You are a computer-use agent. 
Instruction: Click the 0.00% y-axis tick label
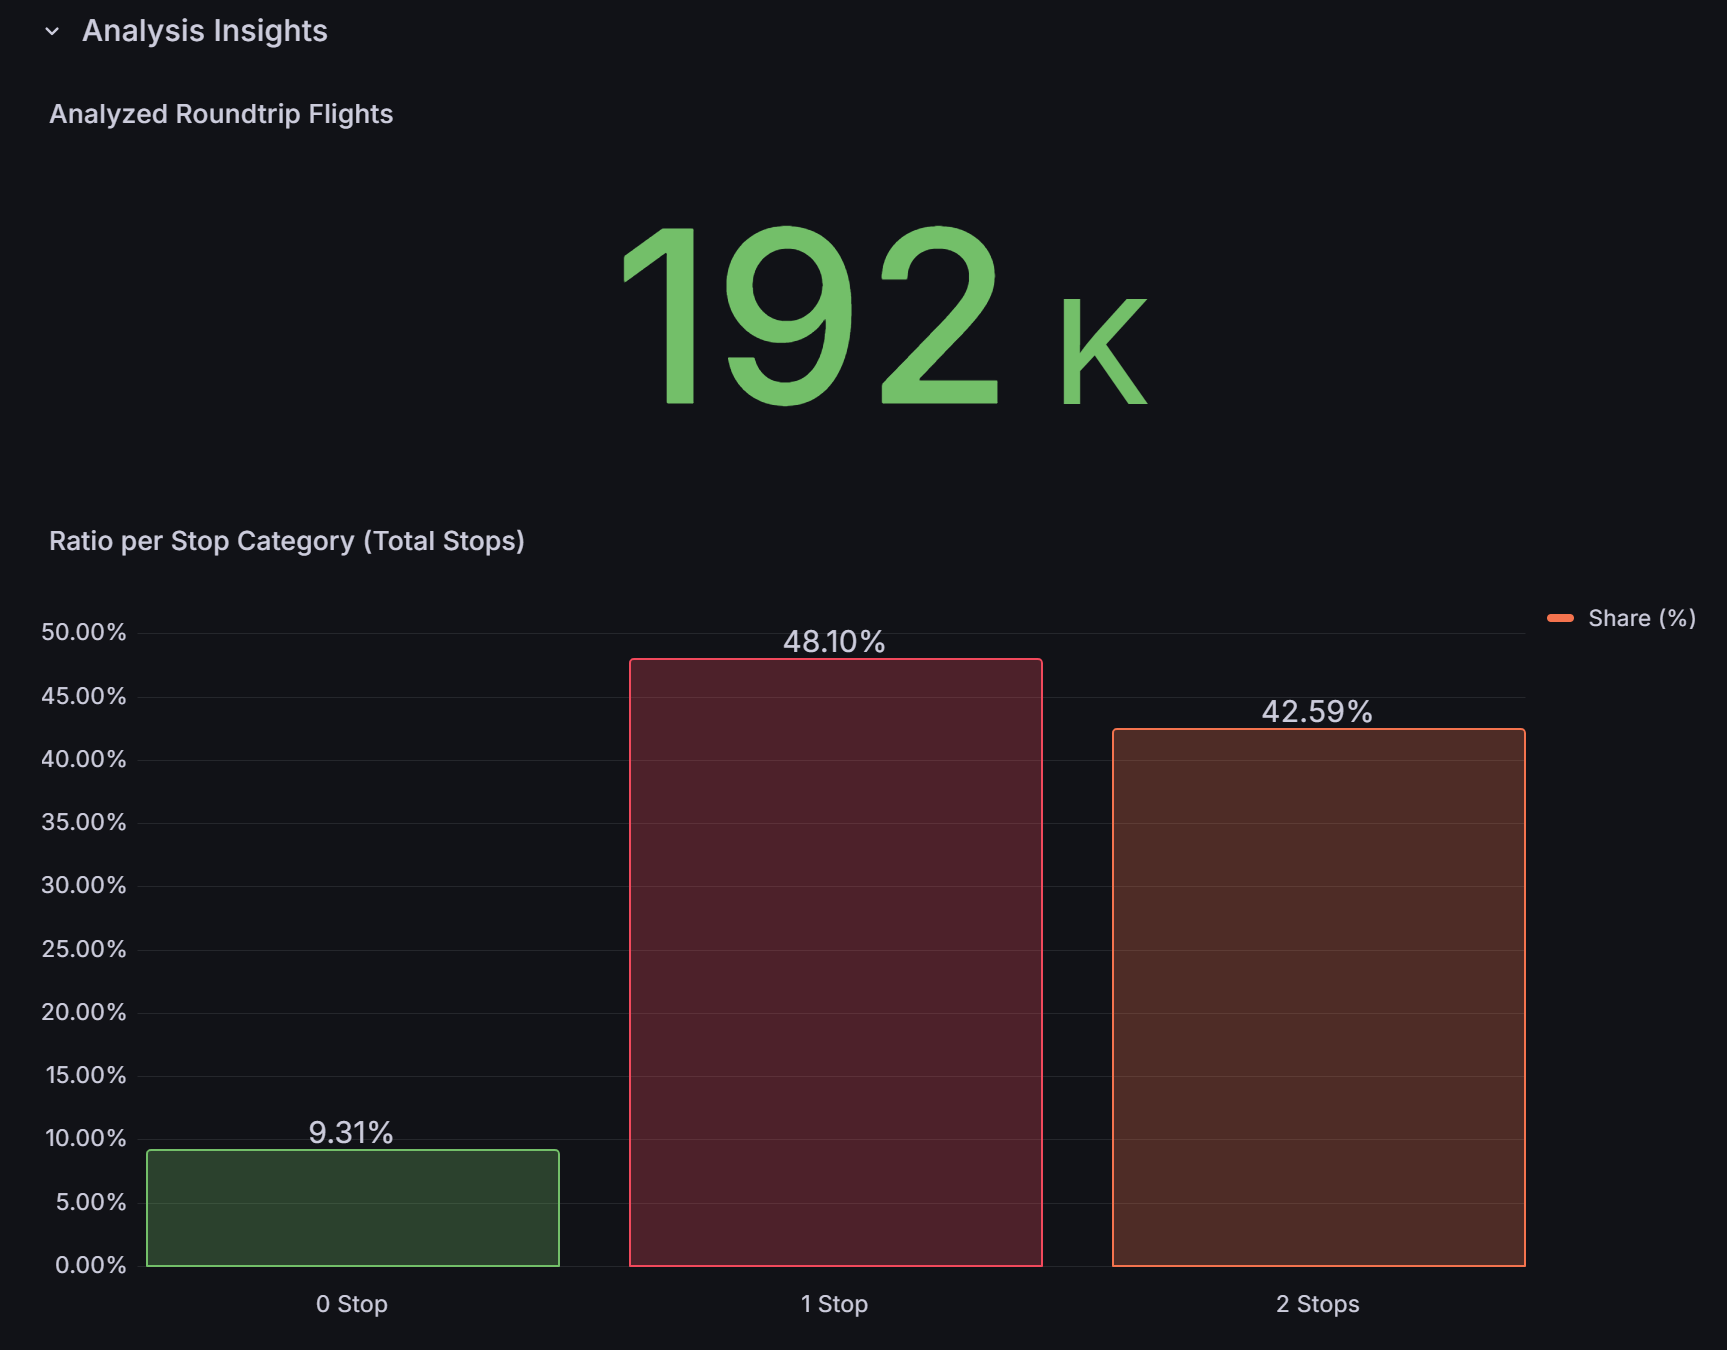(x=90, y=1265)
